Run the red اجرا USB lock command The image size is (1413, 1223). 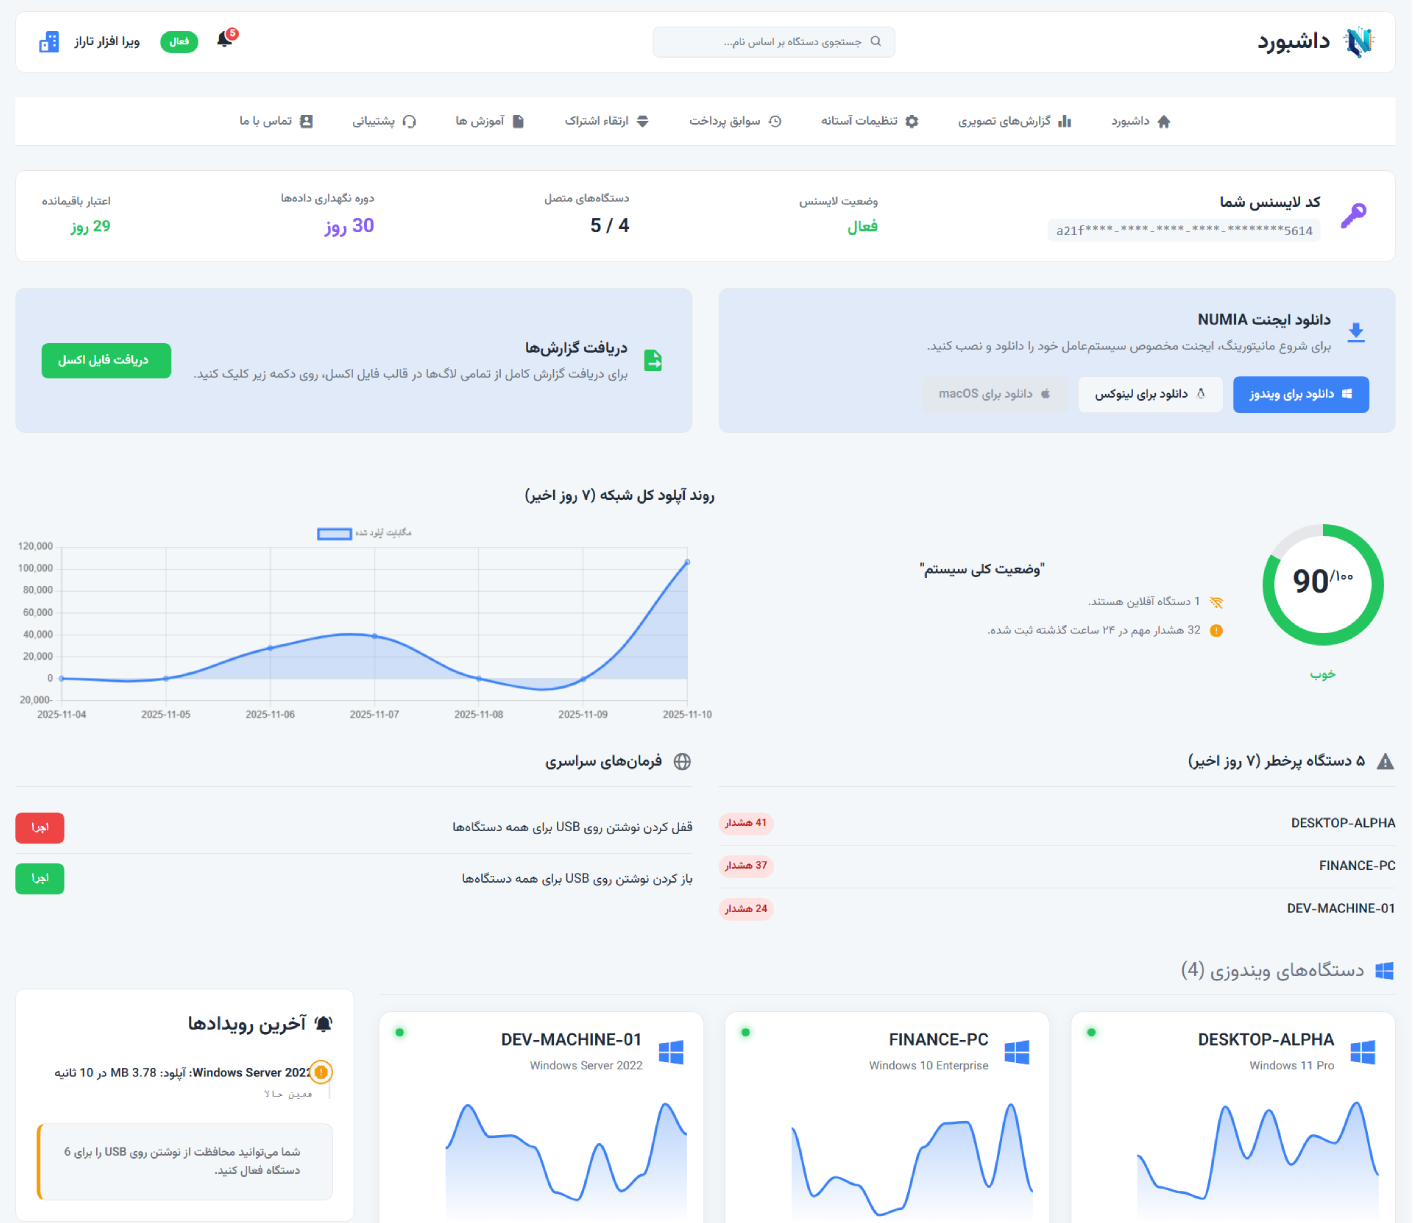point(40,828)
